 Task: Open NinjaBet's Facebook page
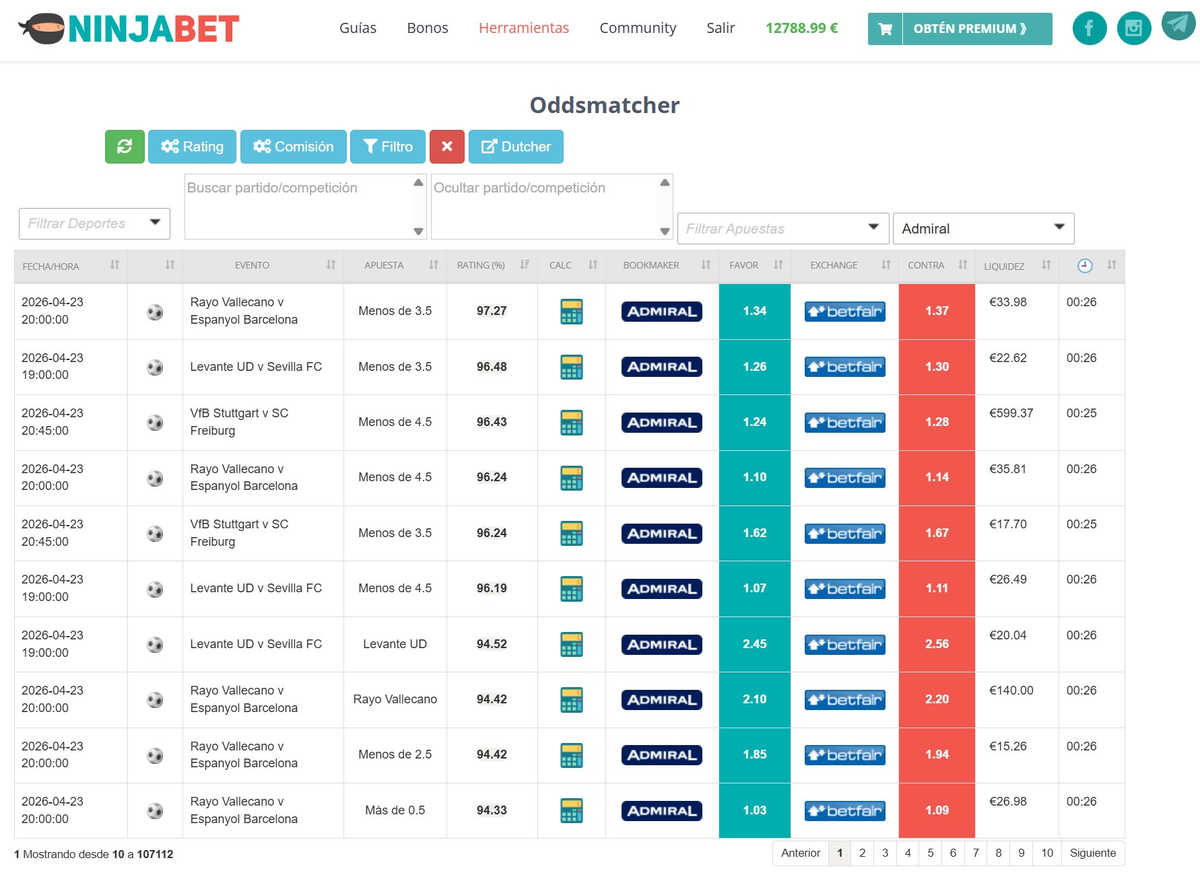(1089, 28)
